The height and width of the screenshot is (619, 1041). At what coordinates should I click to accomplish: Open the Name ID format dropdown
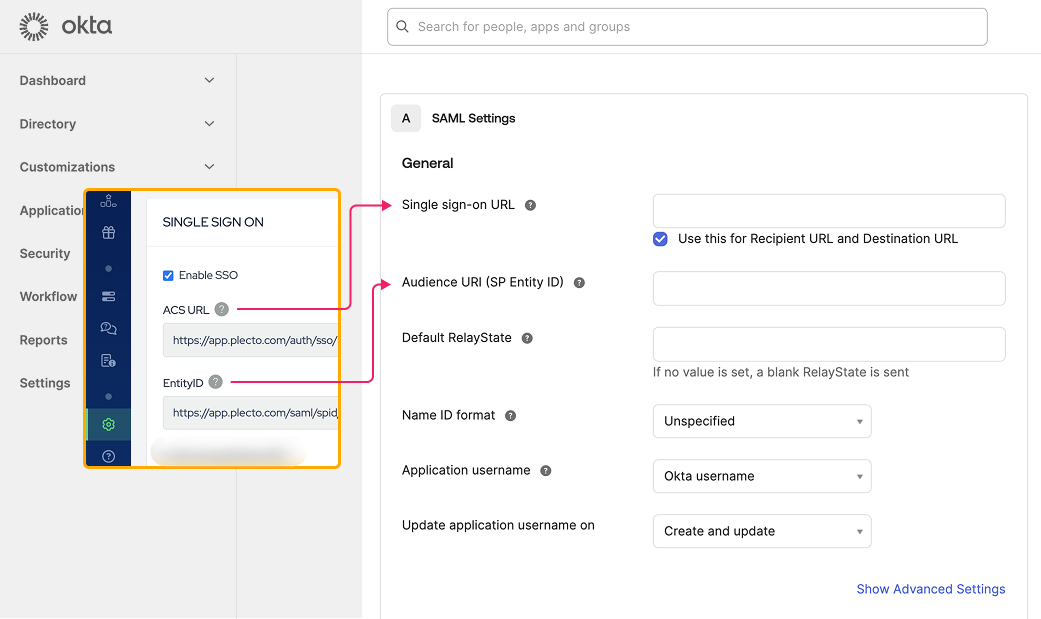click(x=761, y=421)
